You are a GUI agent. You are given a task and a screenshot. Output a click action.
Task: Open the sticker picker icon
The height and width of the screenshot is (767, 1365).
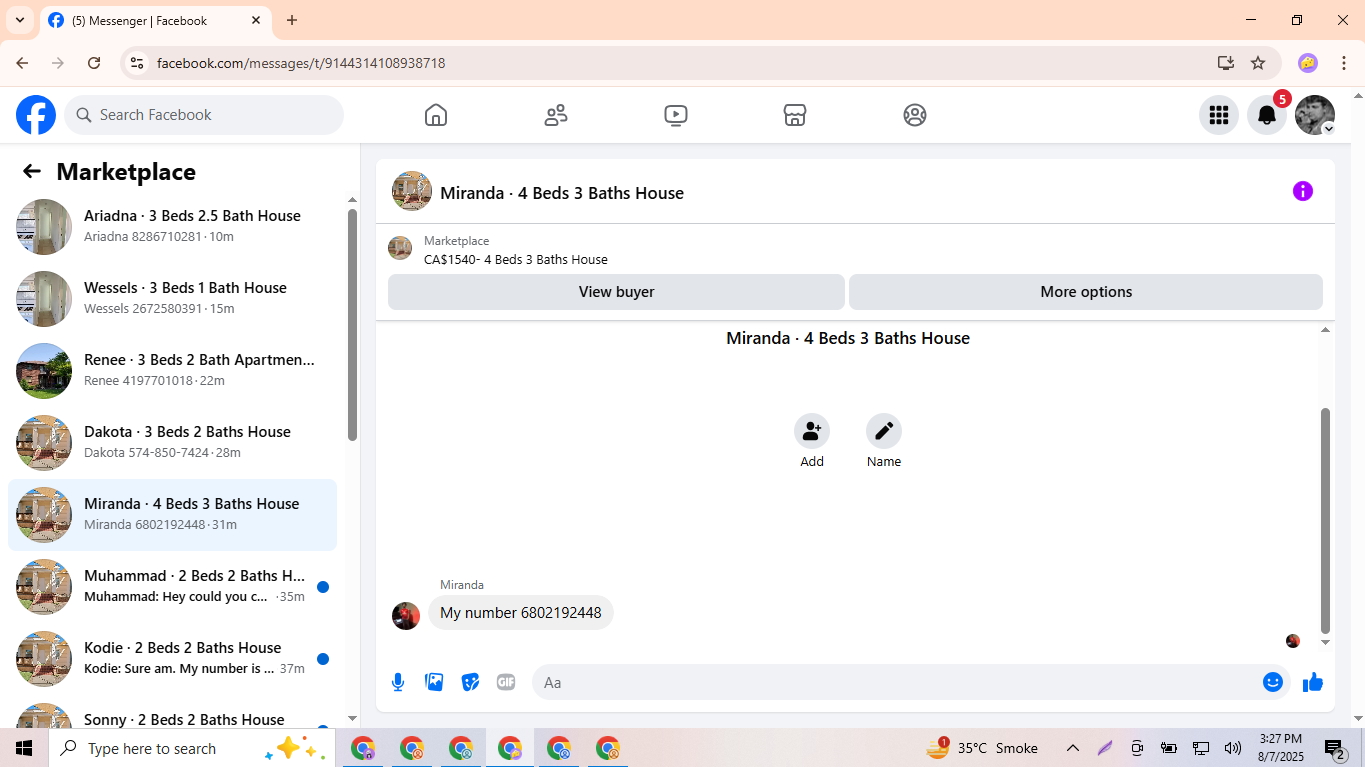[x=470, y=682]
